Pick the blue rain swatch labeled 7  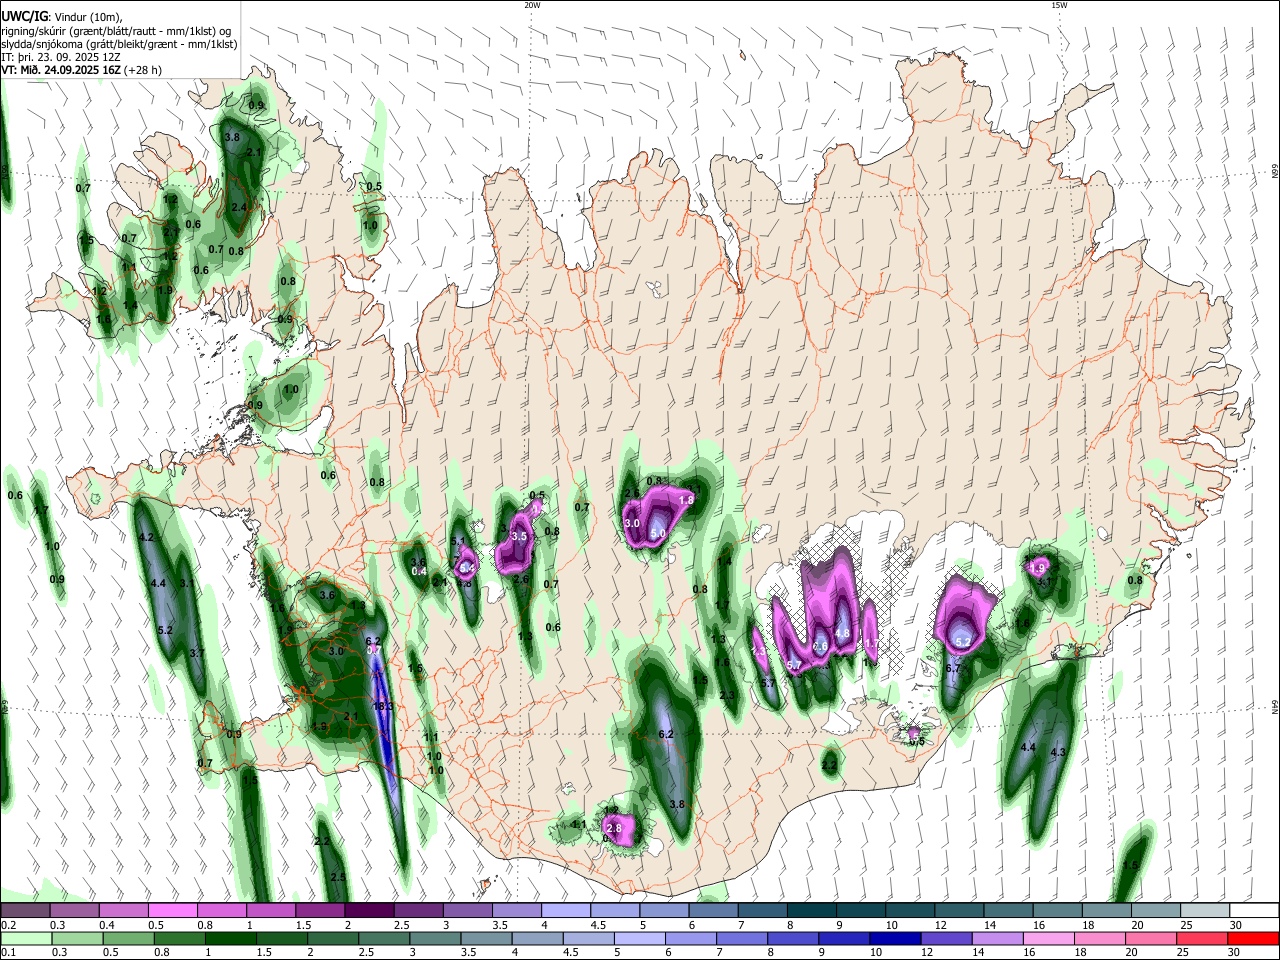742,938
